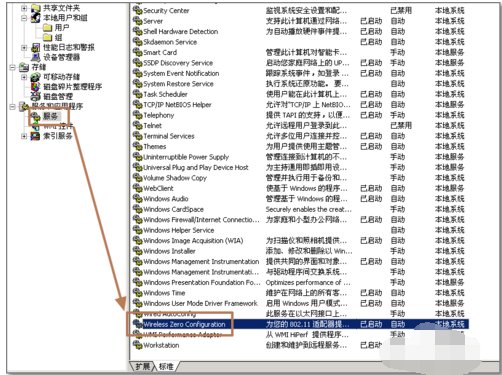Open 磁盘碎片整理程序 in the tree
This screenshot has width=502, height=375.
(72, 87)
